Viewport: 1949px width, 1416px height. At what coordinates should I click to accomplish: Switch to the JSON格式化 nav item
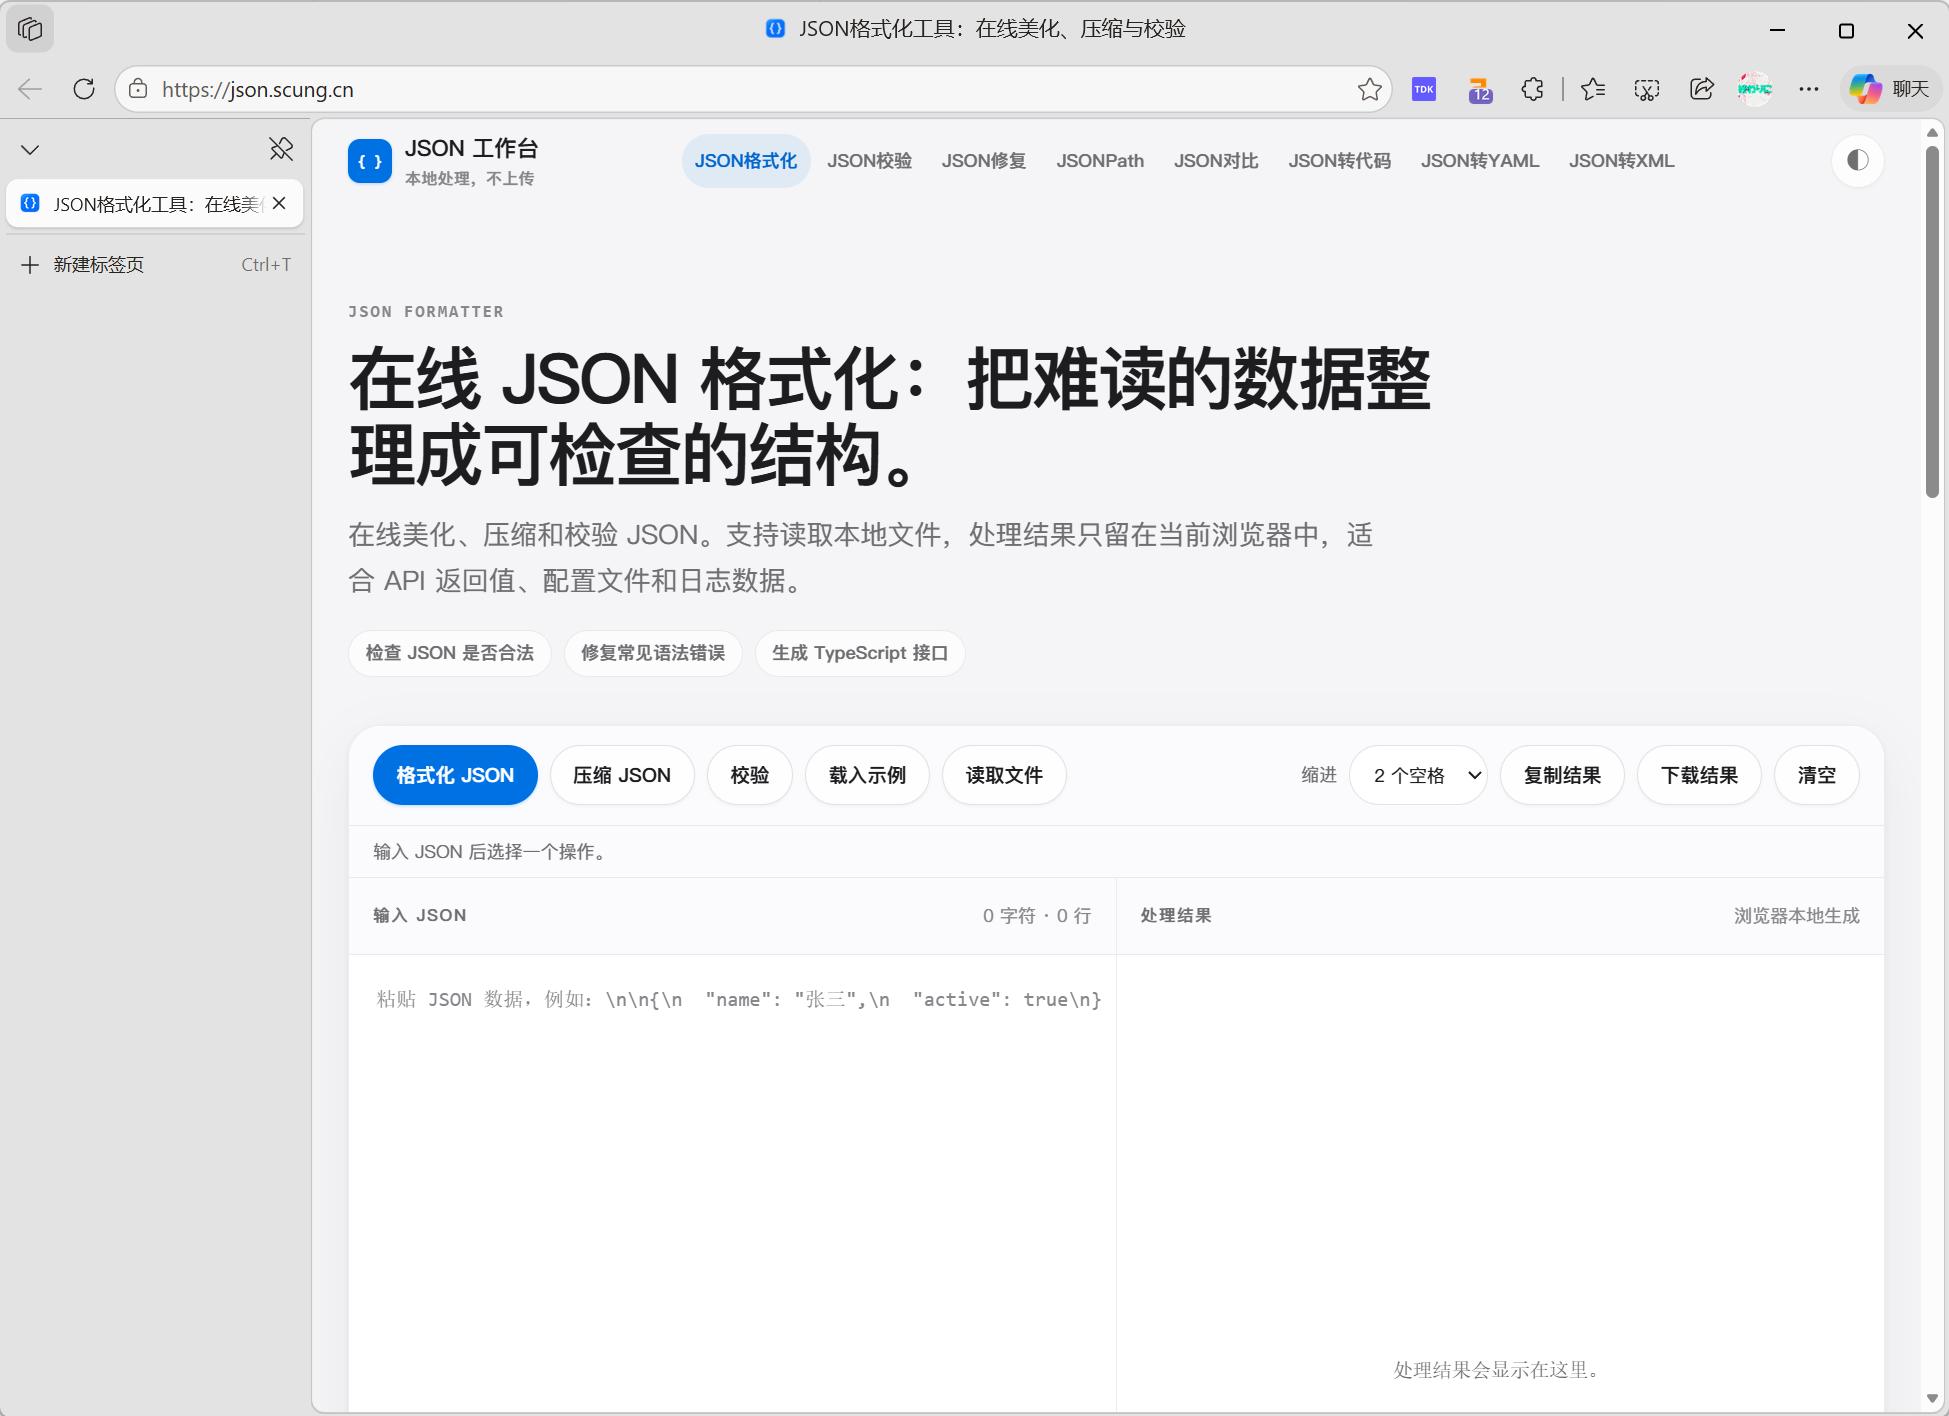coord(746,161)
